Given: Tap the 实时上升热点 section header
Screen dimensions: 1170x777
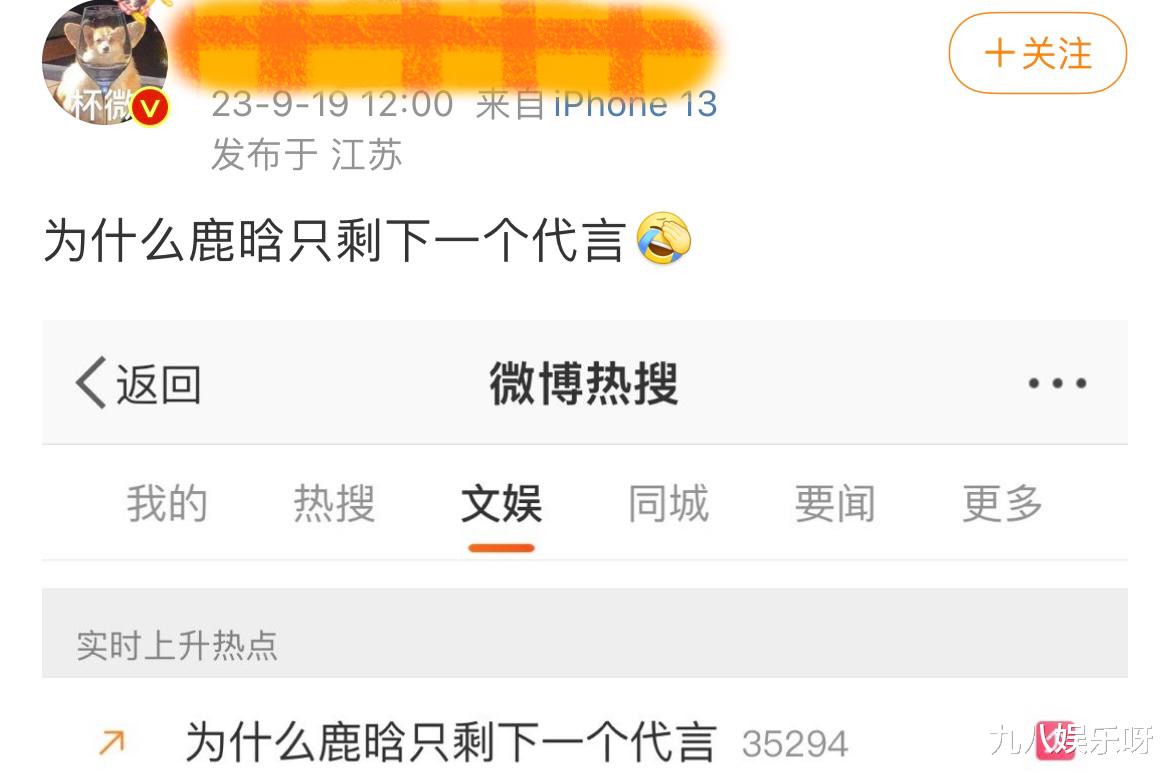Looking at the screenshot, I should point(177,645).
